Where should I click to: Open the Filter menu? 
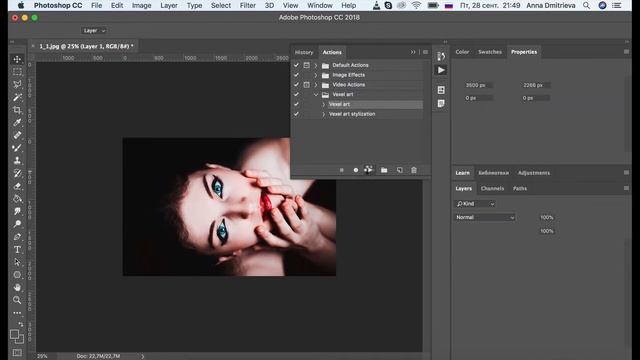click(247, 5)
